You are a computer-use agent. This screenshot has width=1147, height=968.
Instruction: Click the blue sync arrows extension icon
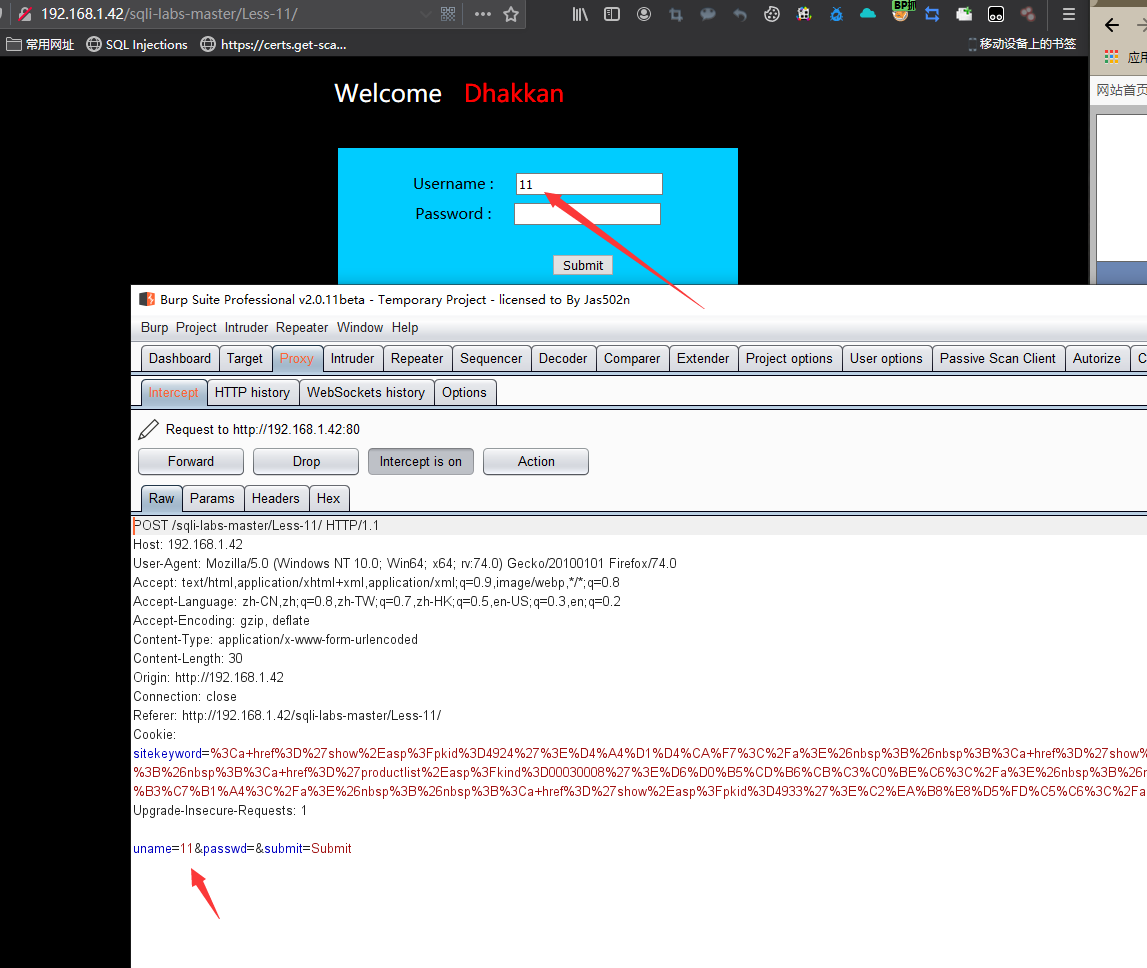(932, 14)
